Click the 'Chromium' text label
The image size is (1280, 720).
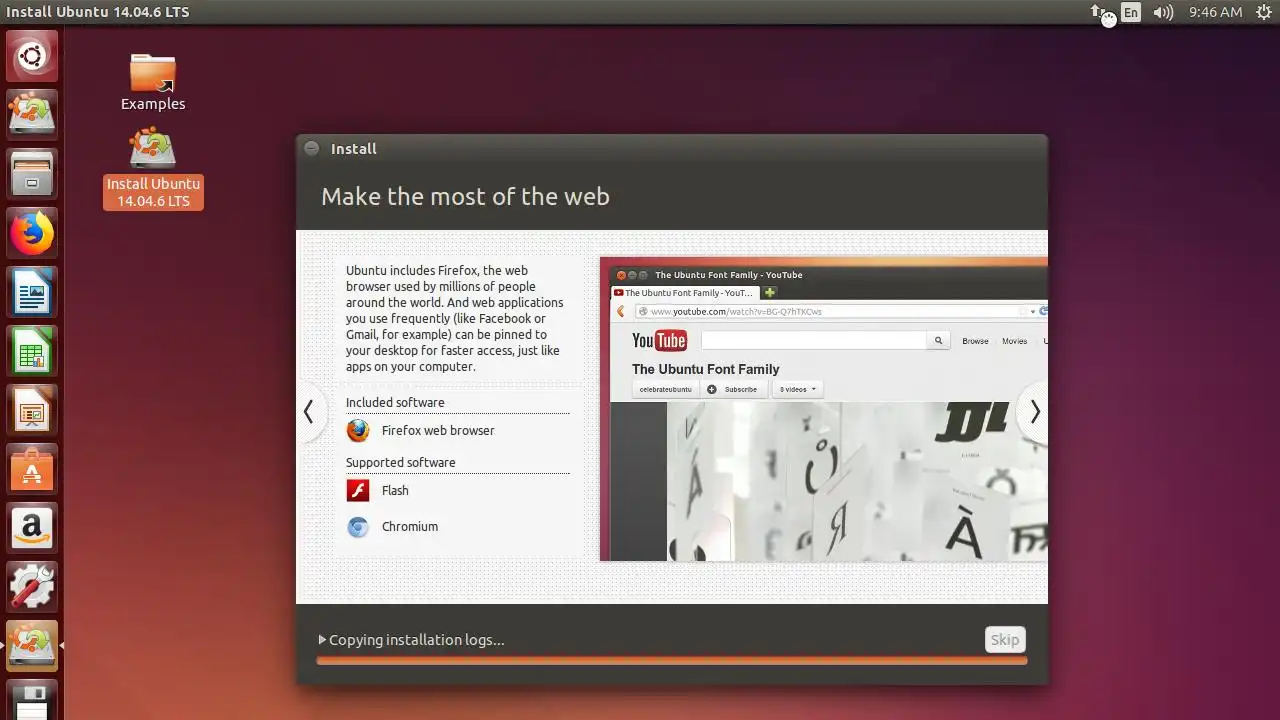click(410, 527)
